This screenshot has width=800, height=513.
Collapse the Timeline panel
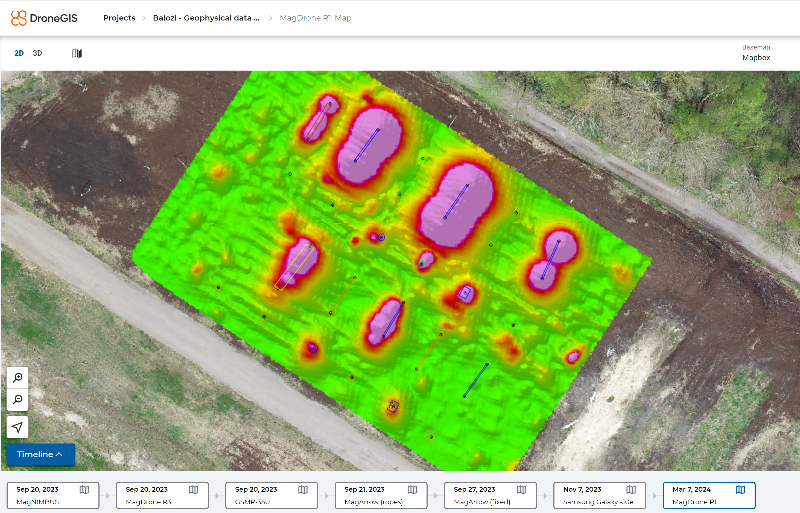pos(40,455)
